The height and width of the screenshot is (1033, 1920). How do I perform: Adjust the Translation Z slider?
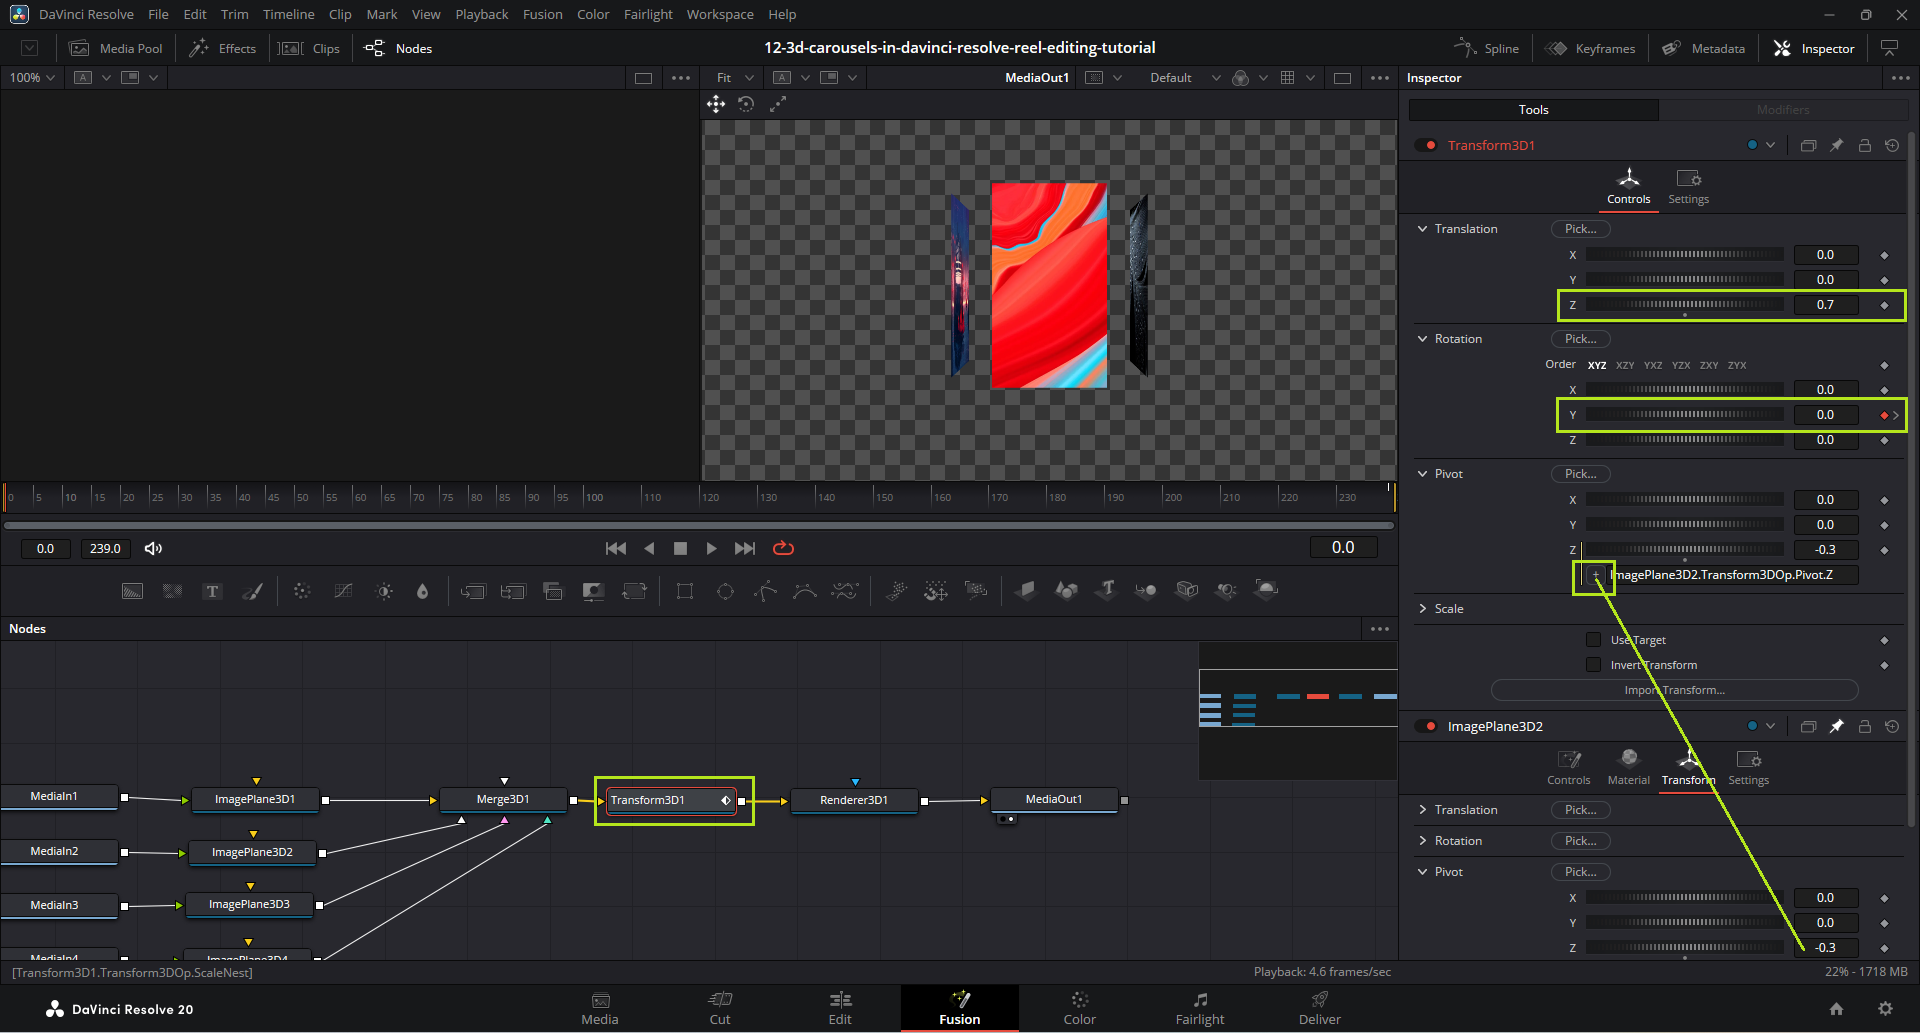coord(1685,305)
